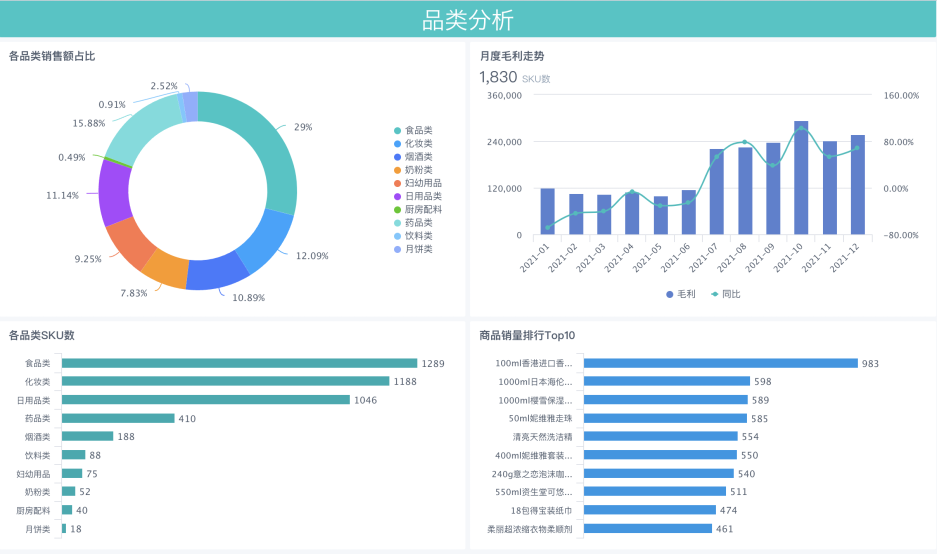
Task: Click the 厨房配料 legend marker
Action: (x=397, y=209)
